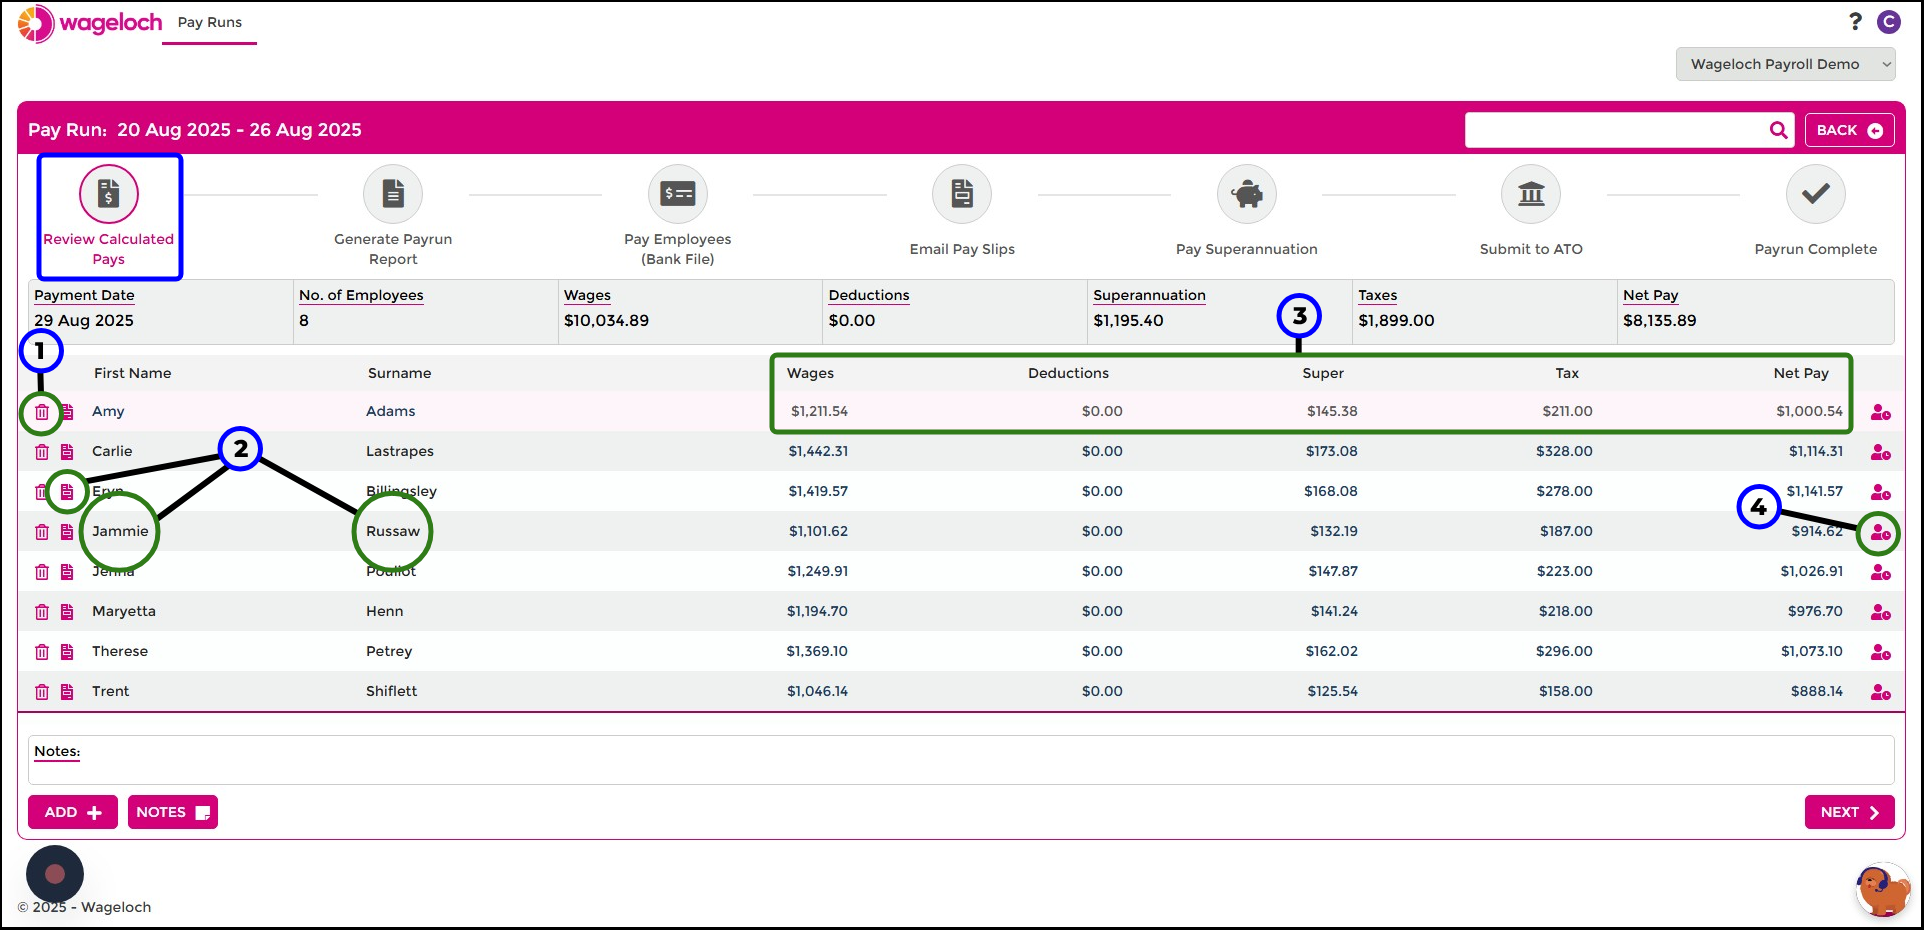1924x930 pixels.
Task: Click the trash icon for Maryetta Henn
Action: 42,612
